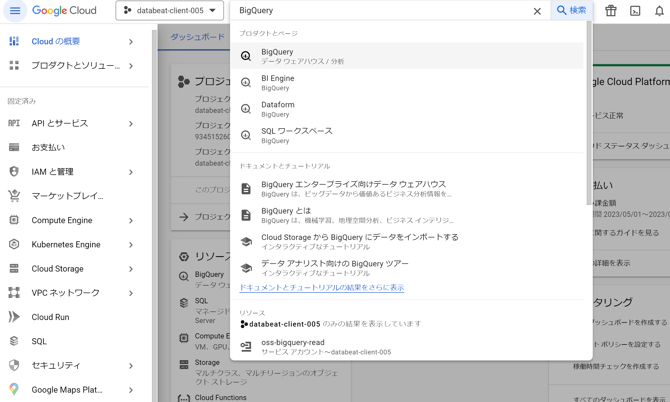Expand the Google Maps Platform submenu arrow

click(x=131, y=390)
